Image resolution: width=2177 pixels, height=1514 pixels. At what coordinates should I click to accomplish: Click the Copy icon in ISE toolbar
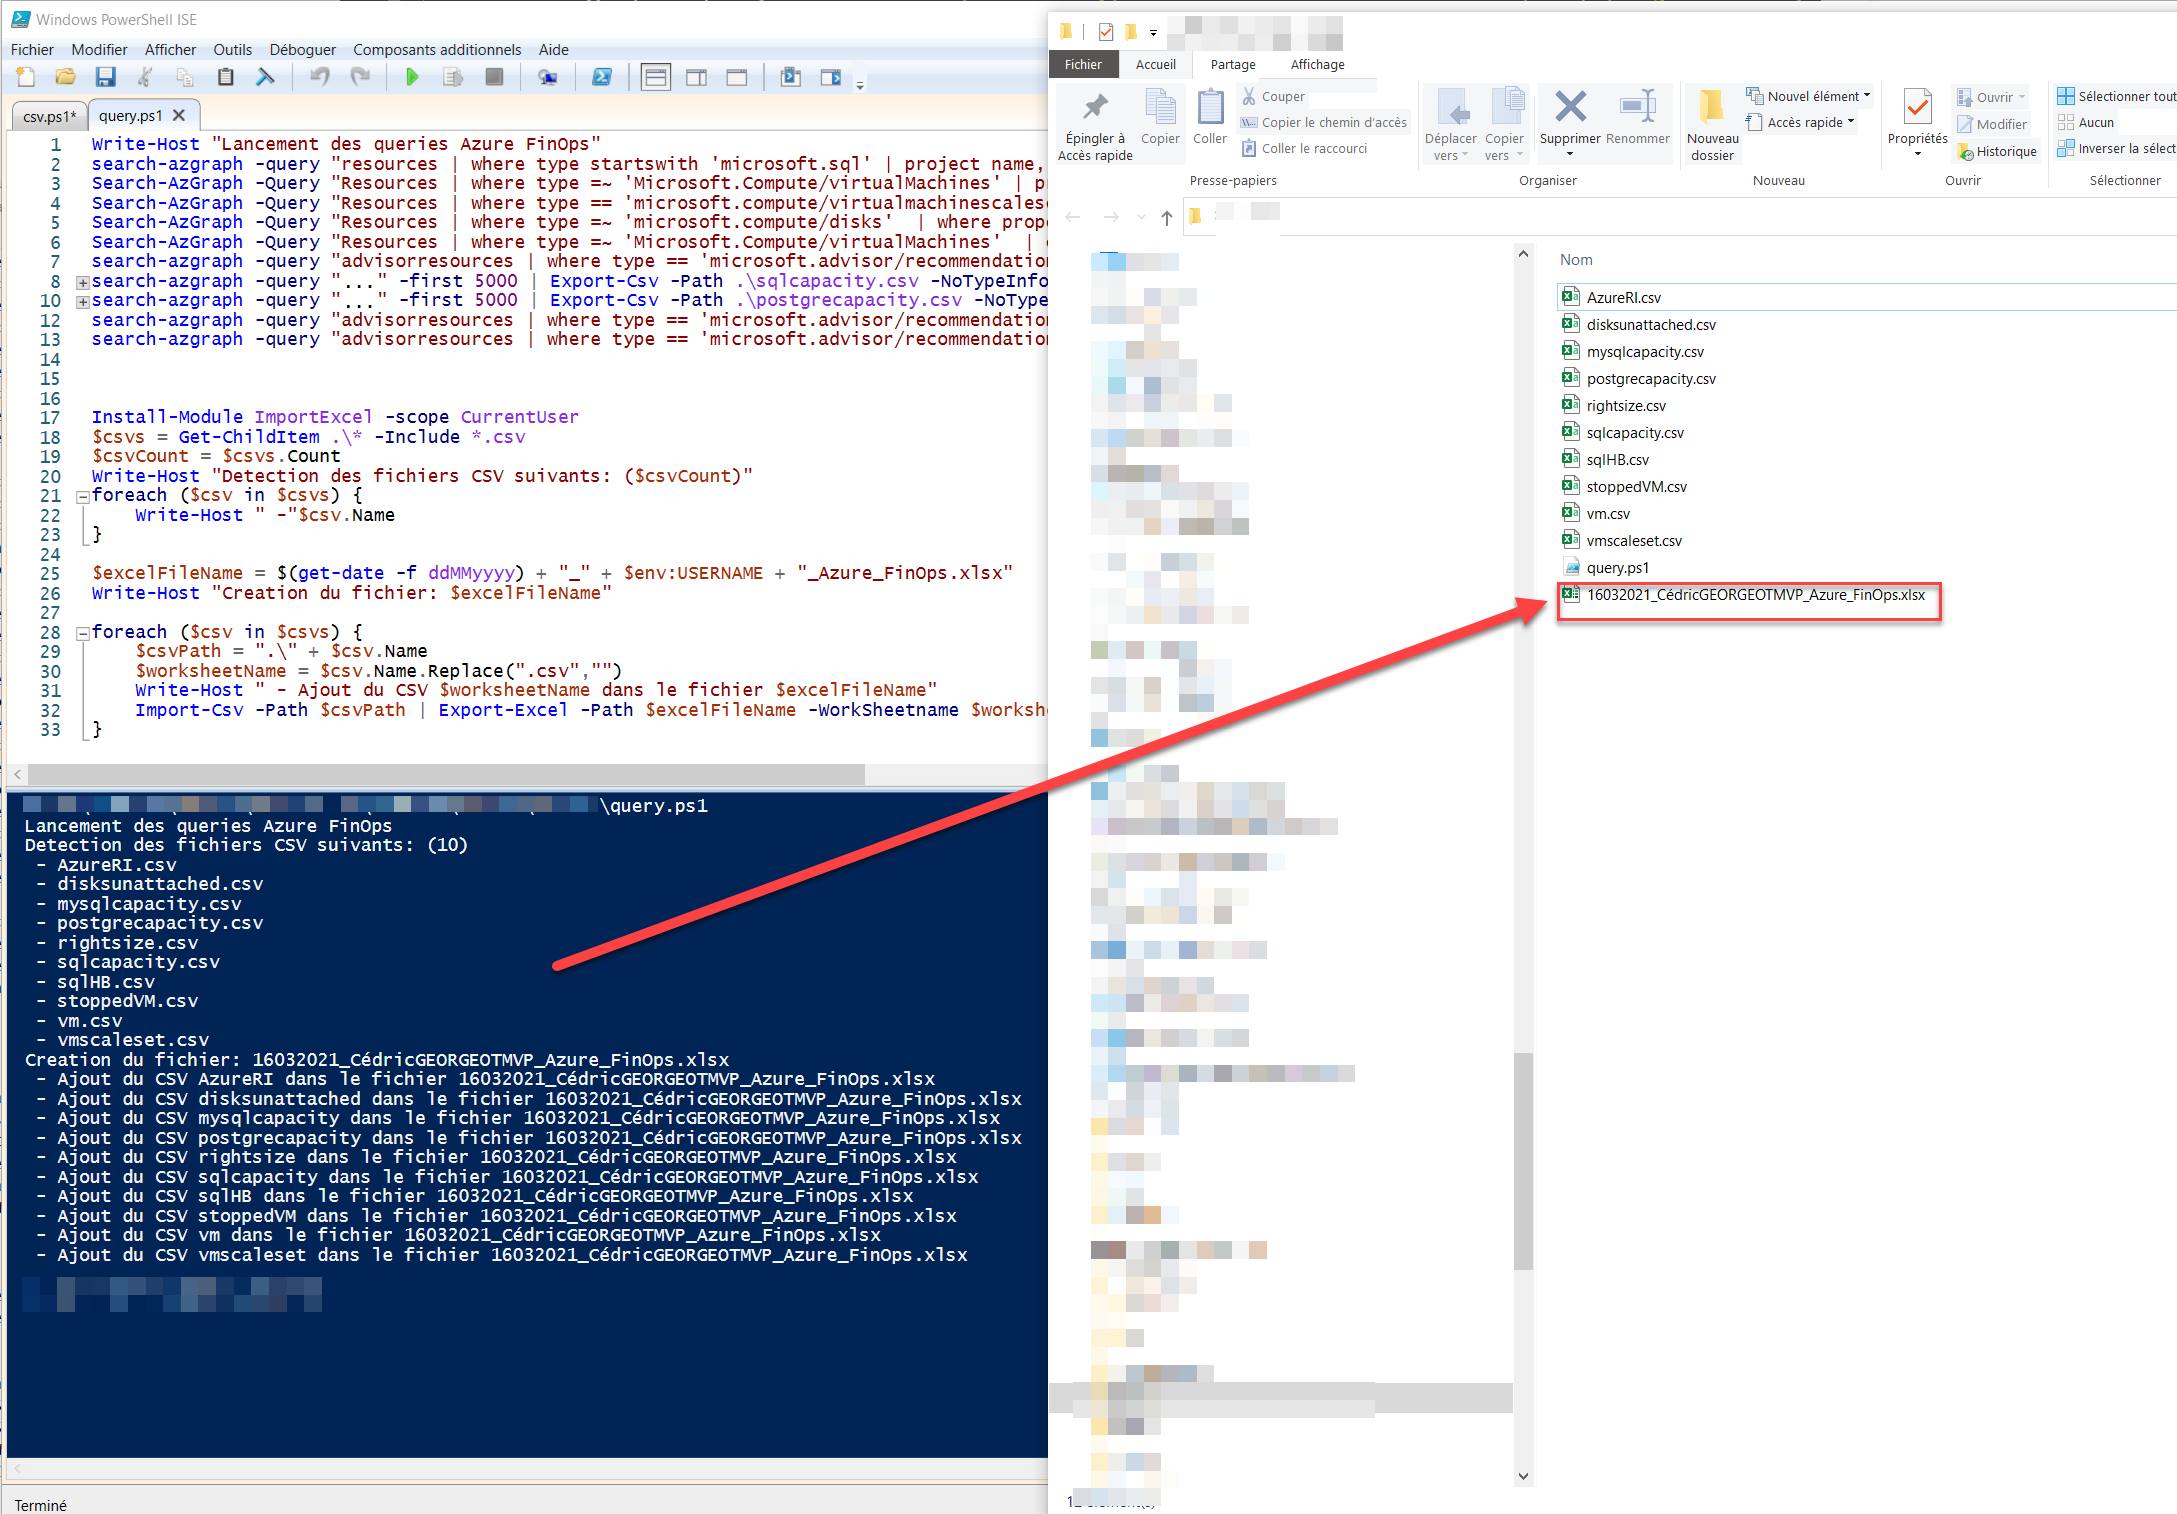point(185,77)
